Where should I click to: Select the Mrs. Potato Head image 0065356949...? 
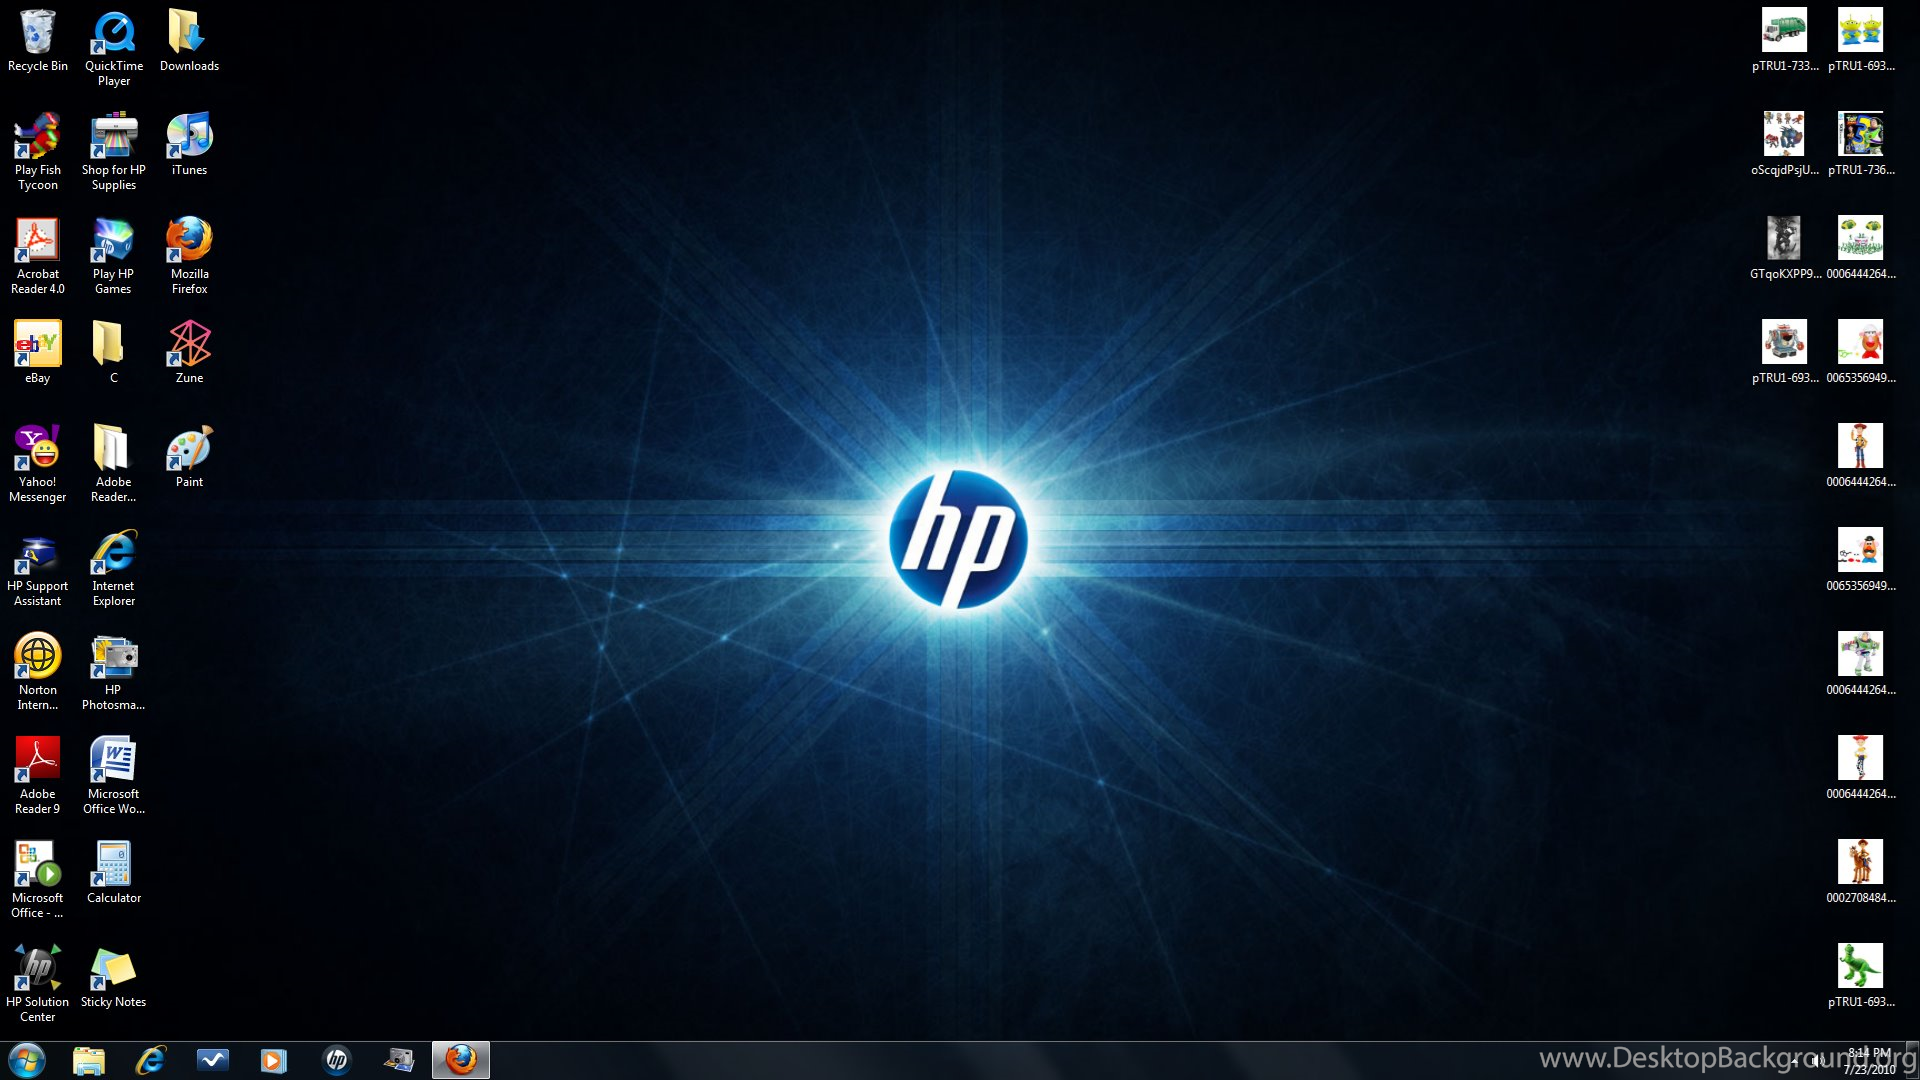click(1860, 352)
